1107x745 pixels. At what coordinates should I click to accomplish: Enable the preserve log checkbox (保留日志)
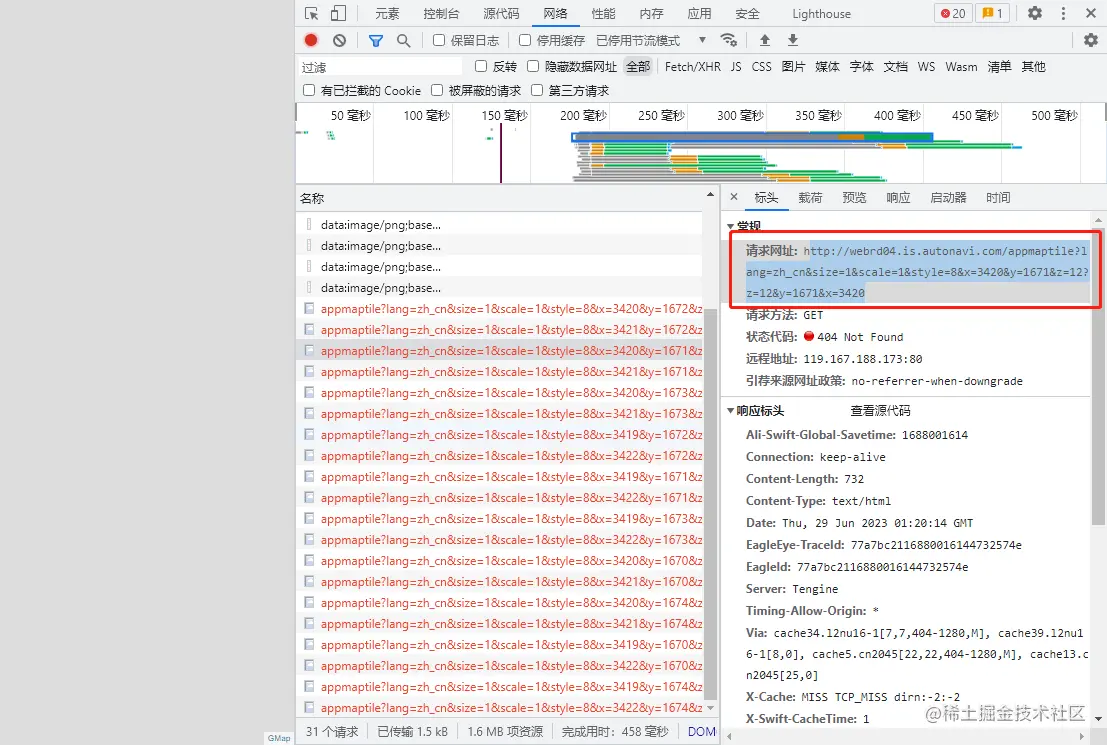(x=438, y=40)
